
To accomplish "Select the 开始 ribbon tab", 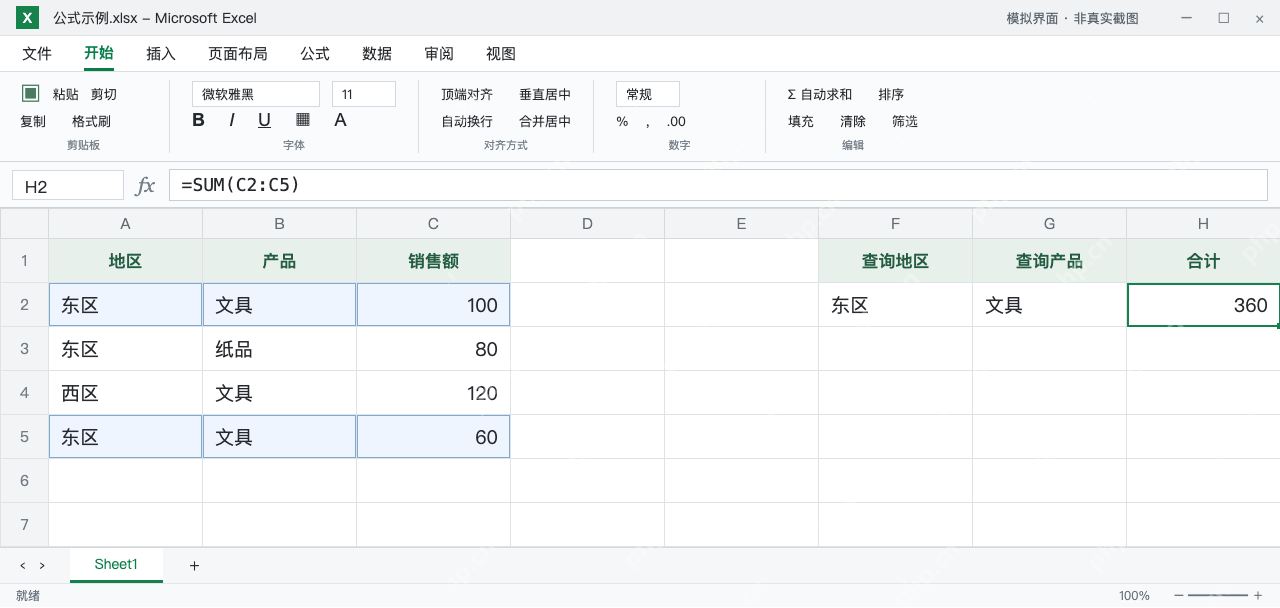I will pyautogui.click(x=99, y=53).
